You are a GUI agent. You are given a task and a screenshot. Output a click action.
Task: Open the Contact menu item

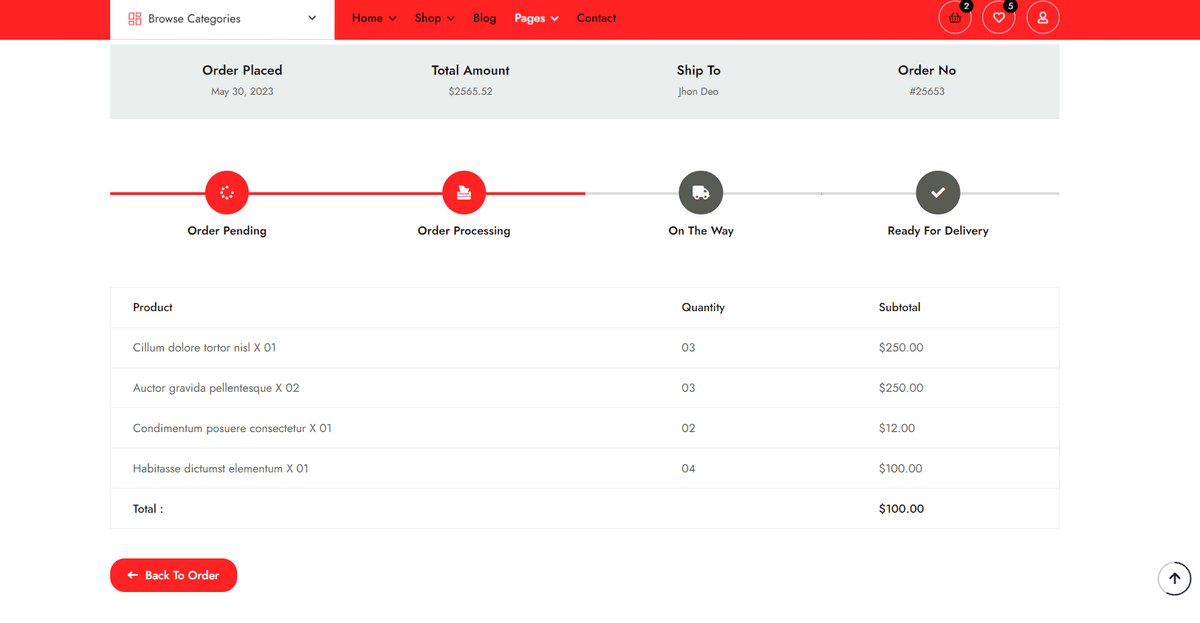coord(596,18)
